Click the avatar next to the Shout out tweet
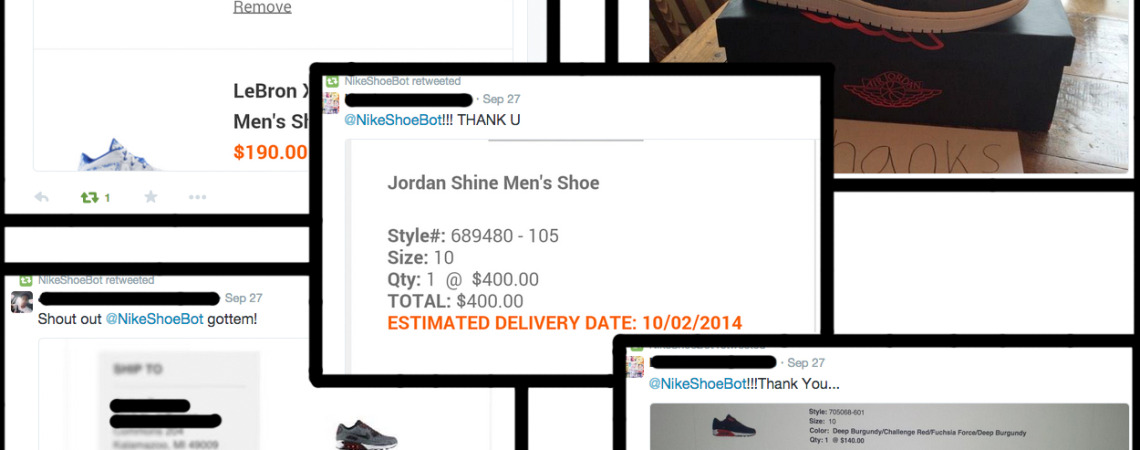 coord(22,302)
